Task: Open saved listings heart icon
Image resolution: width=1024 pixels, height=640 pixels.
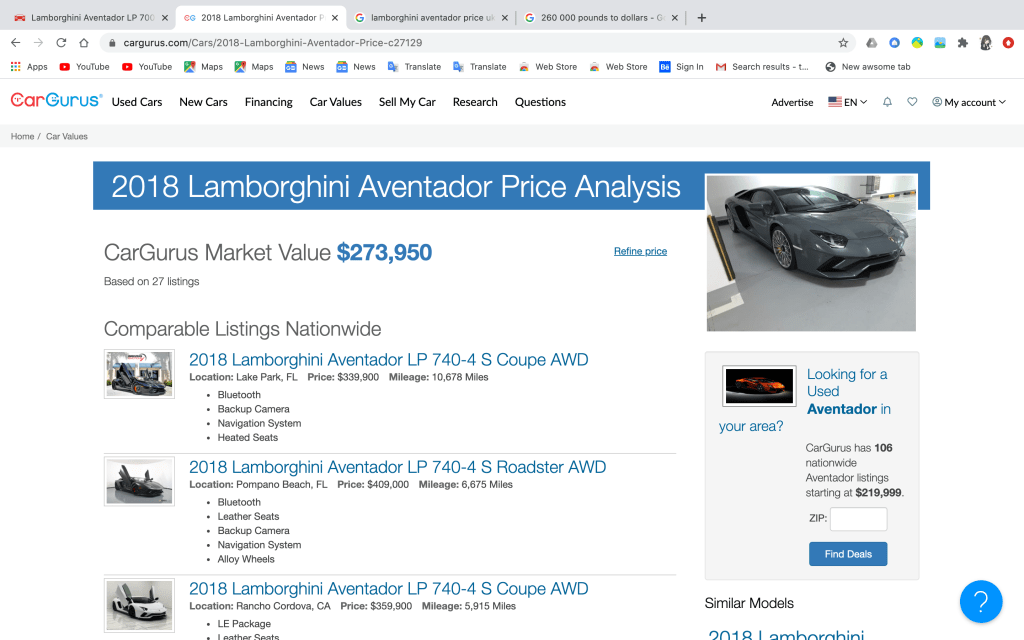Action: 912,102
